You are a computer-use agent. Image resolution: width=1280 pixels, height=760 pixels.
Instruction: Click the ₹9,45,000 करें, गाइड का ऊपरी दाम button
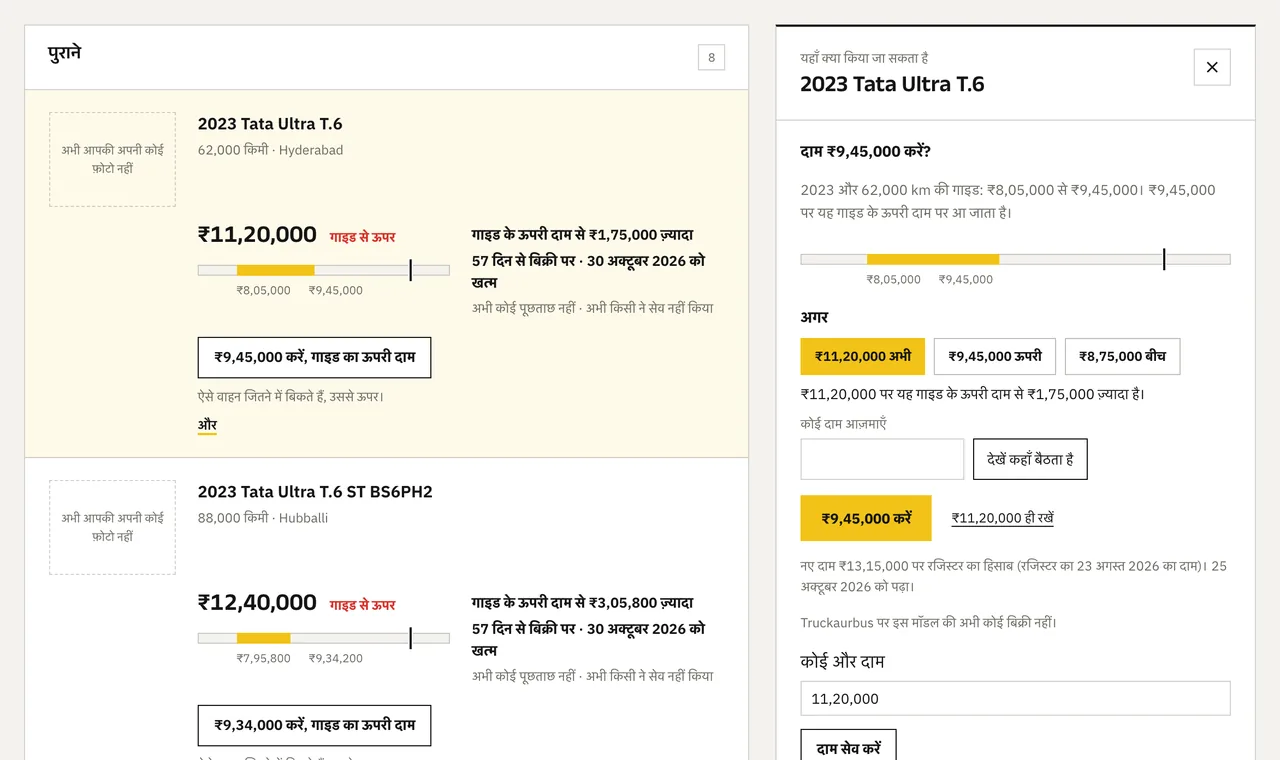pyautogui.click(x=314, y=357)
